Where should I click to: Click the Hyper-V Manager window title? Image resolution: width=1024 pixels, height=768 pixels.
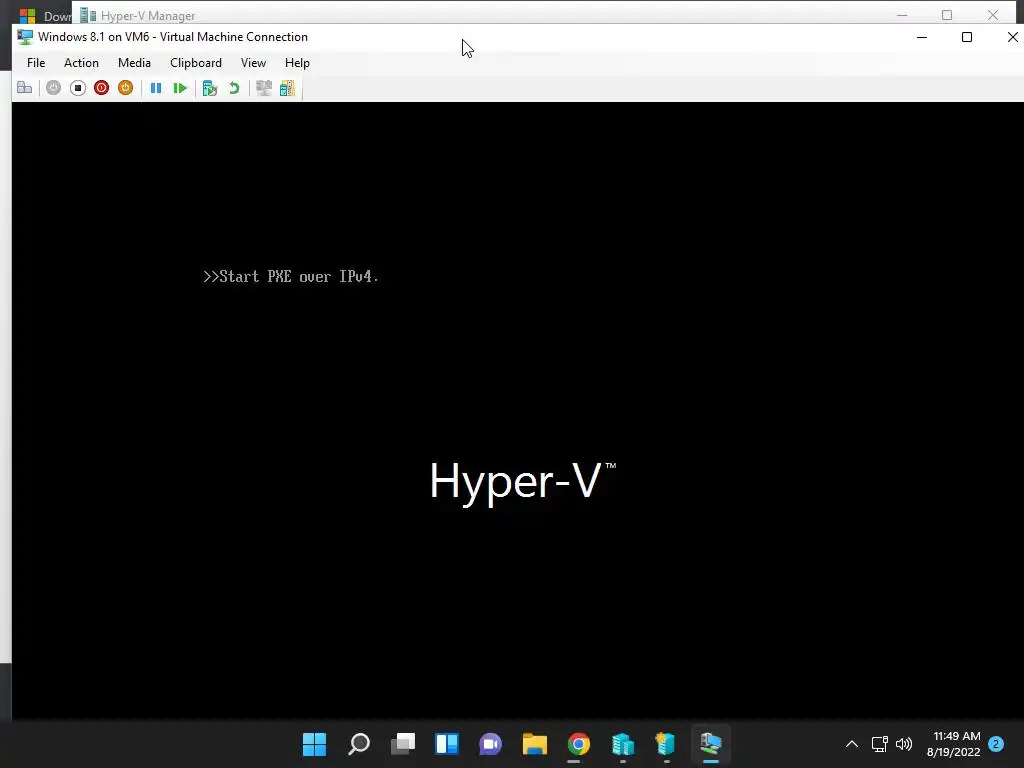pyautogui.click(x=148, y=16)
